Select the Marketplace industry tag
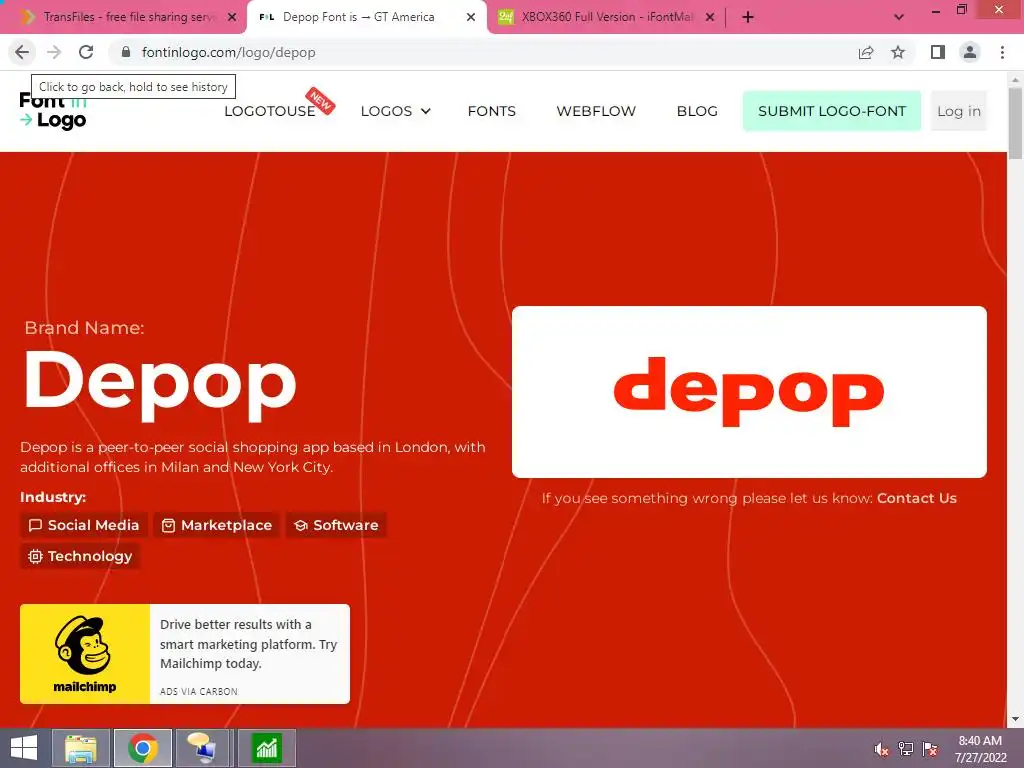1024x768 pixels. pos(217,525)
